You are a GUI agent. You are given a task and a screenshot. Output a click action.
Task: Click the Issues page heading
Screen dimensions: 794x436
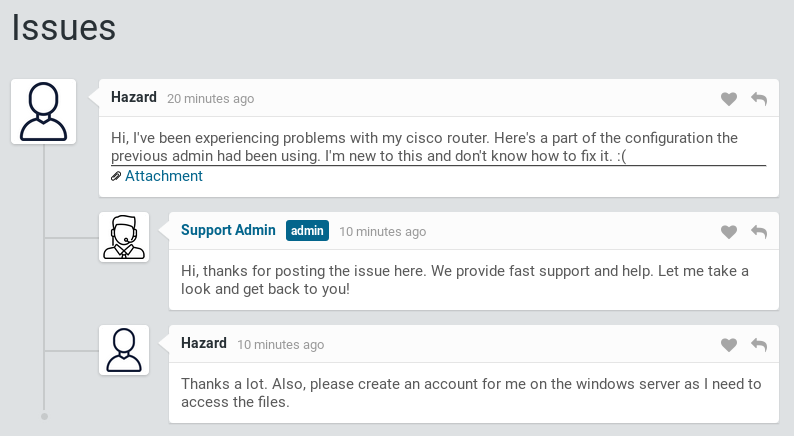[x=64, y=28]
